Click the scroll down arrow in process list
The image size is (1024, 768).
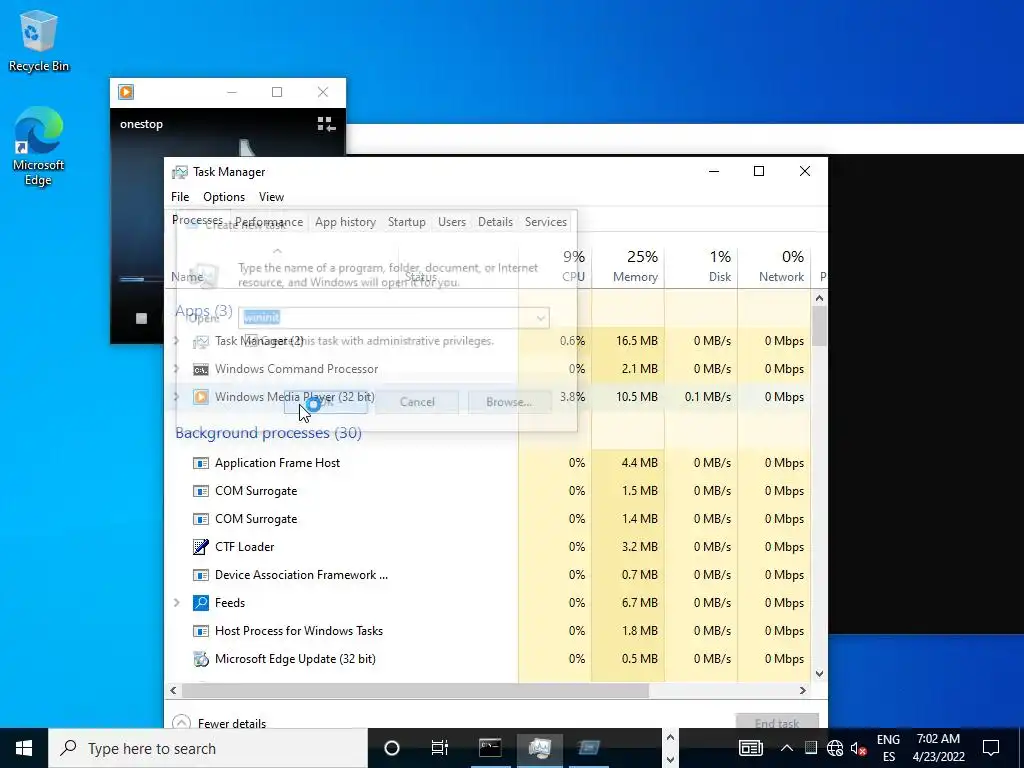[819, 674]
